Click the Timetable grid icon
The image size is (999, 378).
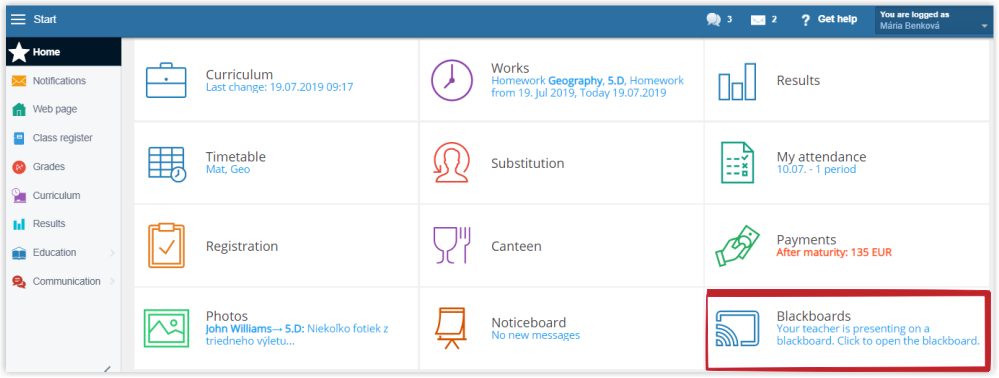167,164
